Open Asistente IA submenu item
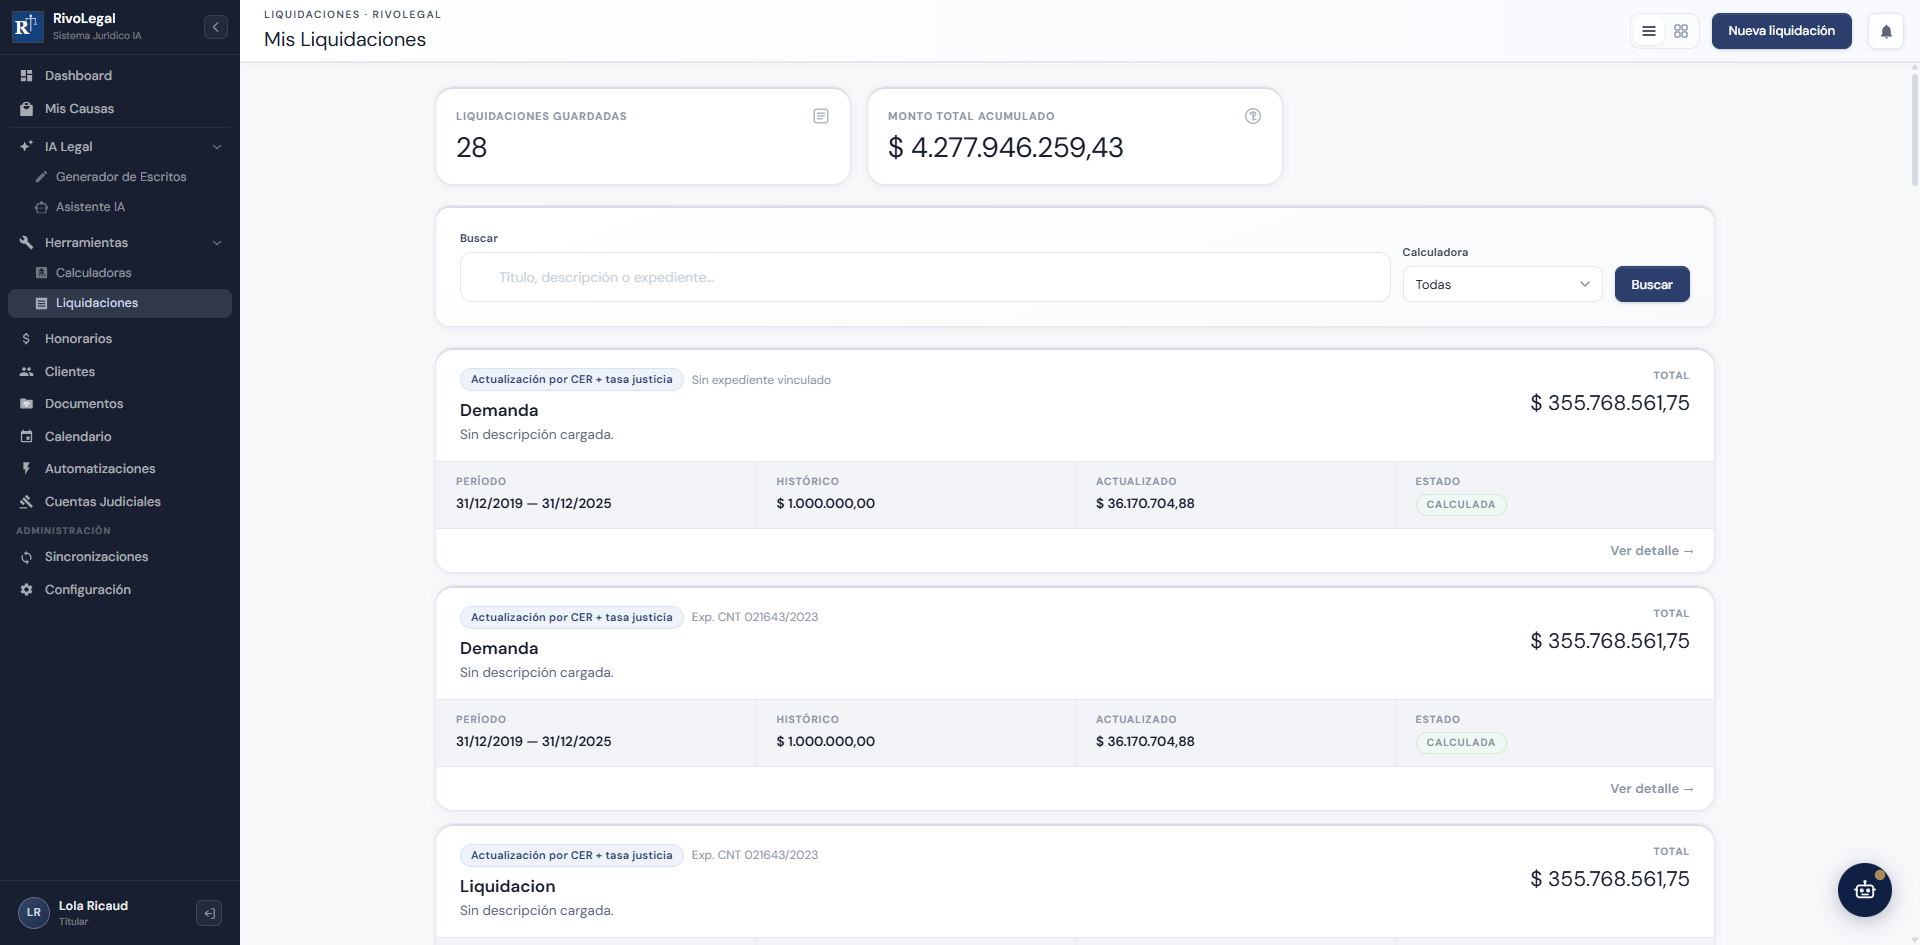This screenshot has height=945, width=1920. (120, 207)
